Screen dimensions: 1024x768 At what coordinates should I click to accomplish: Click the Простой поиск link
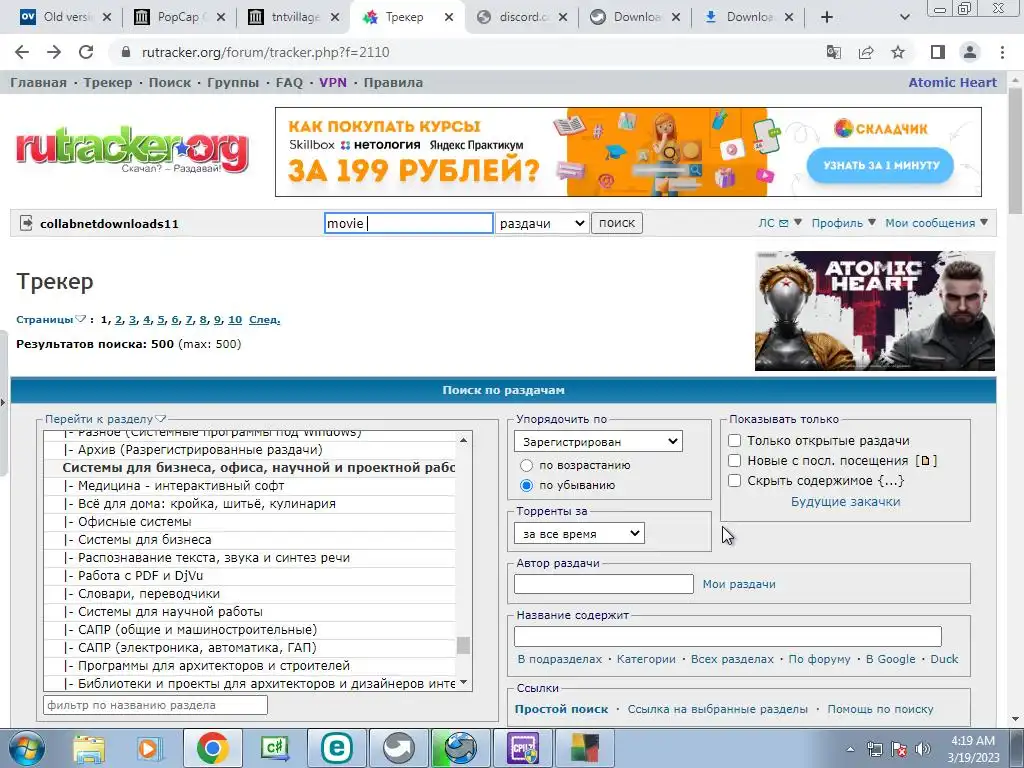[561, 709]
